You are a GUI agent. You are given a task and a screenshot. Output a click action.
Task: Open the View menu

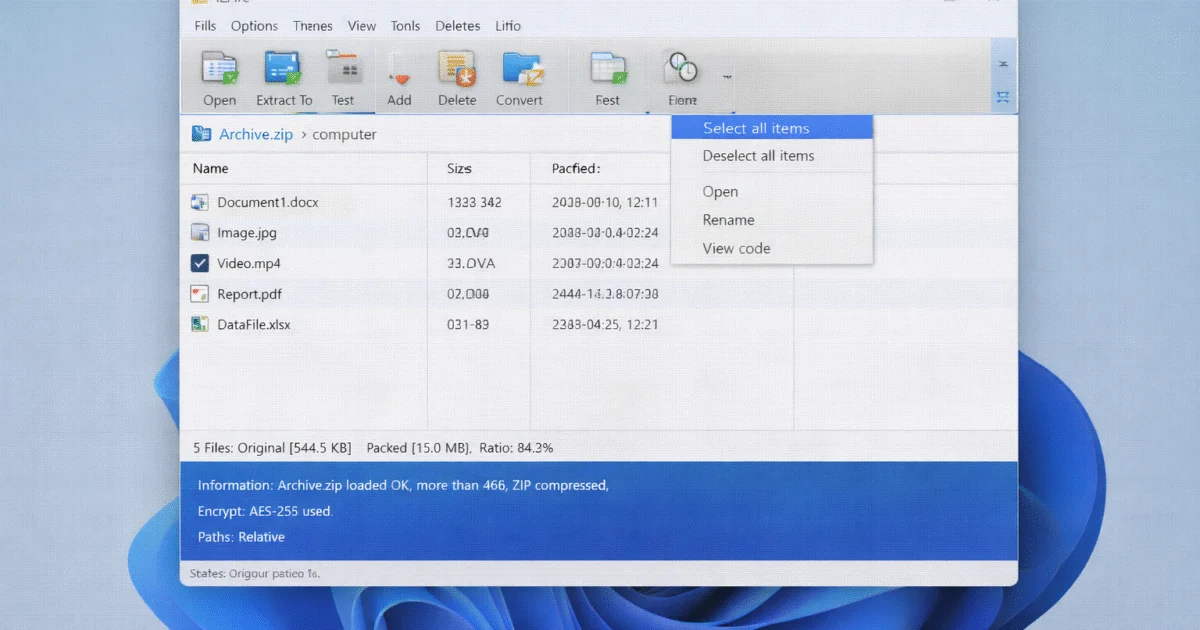pyautogui.click(x=362, y=26)
